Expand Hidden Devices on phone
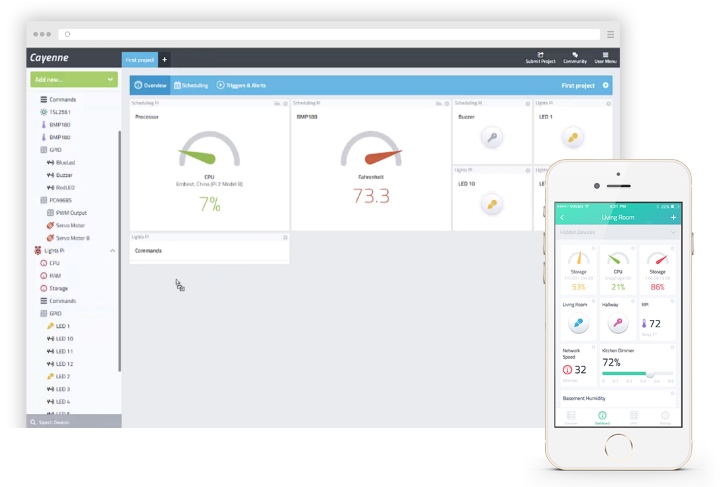The width and height of the screenshot is (720, 487). pos(618,232)
